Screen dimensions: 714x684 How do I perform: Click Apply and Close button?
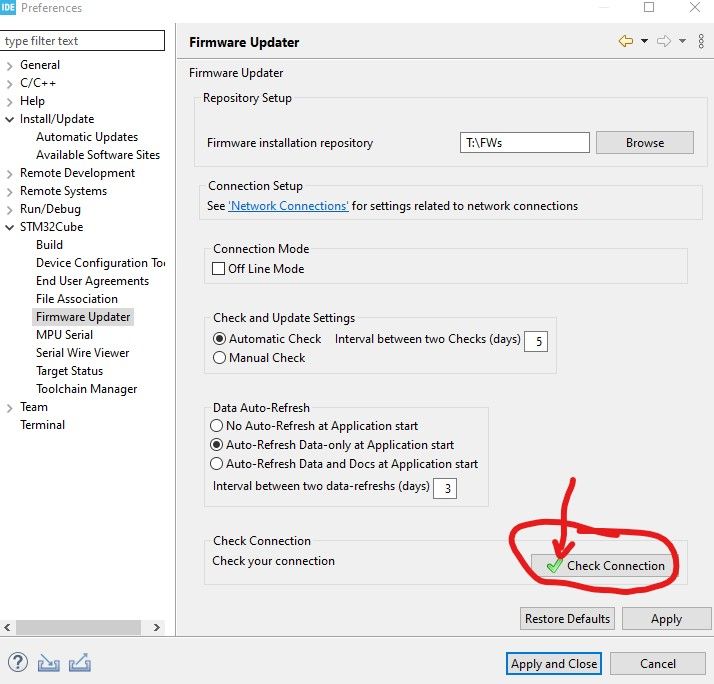(554, 664)
